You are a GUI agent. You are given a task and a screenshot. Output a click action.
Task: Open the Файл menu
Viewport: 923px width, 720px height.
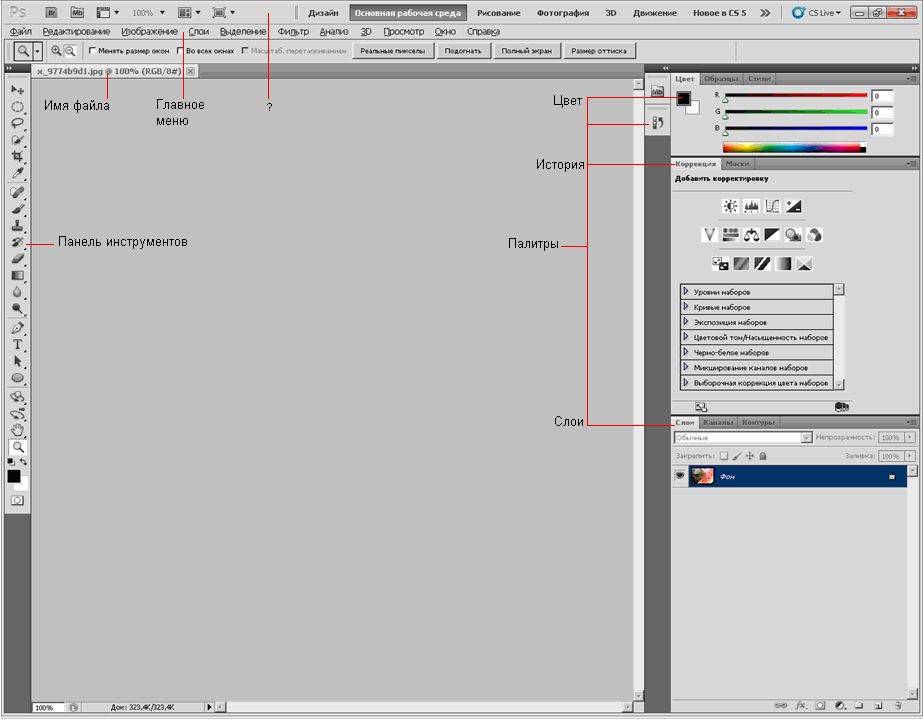pos(21,31)
